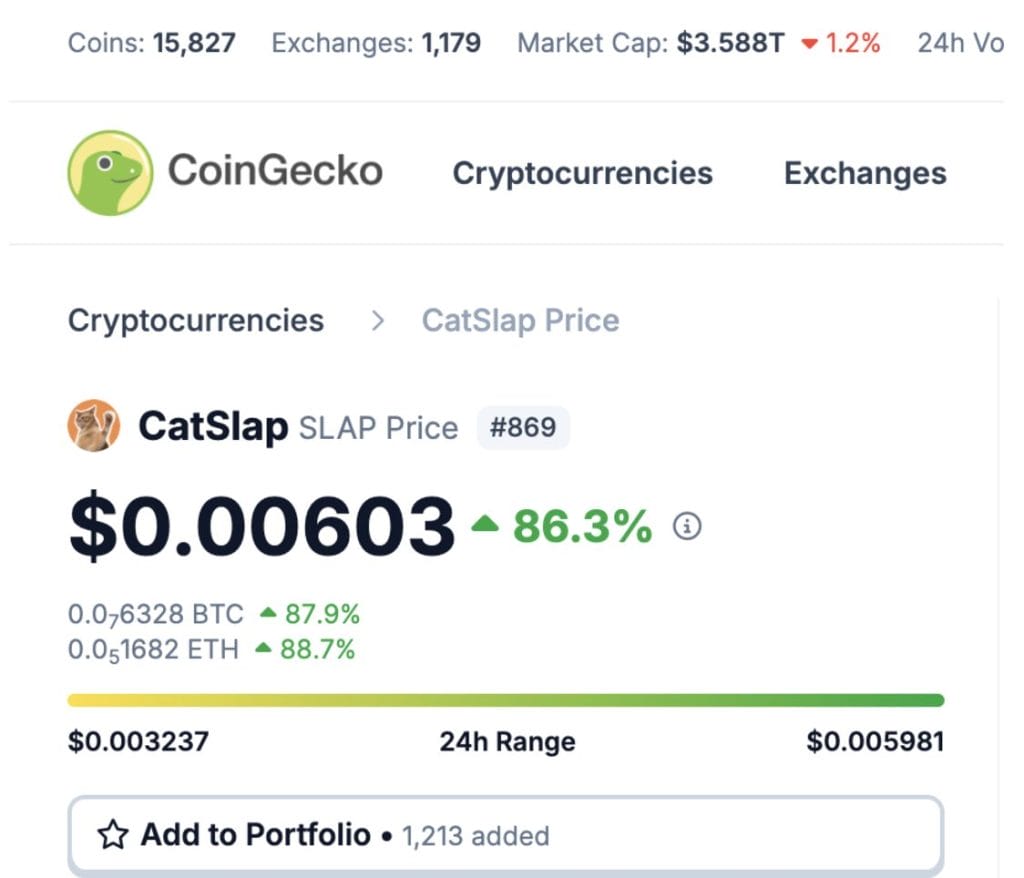
Task: Click the CoinGecko gecko logo icon
Action: pos(110,172)
